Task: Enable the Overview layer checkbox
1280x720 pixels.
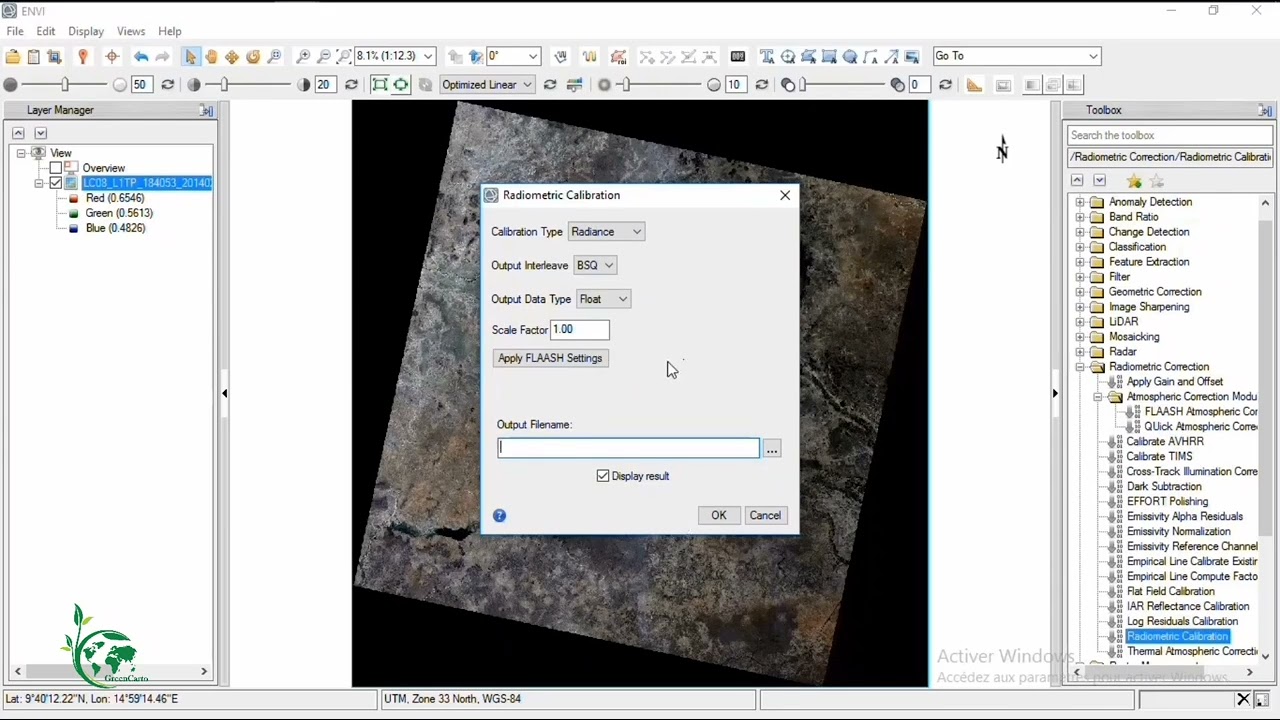Action: coord(56,168)
